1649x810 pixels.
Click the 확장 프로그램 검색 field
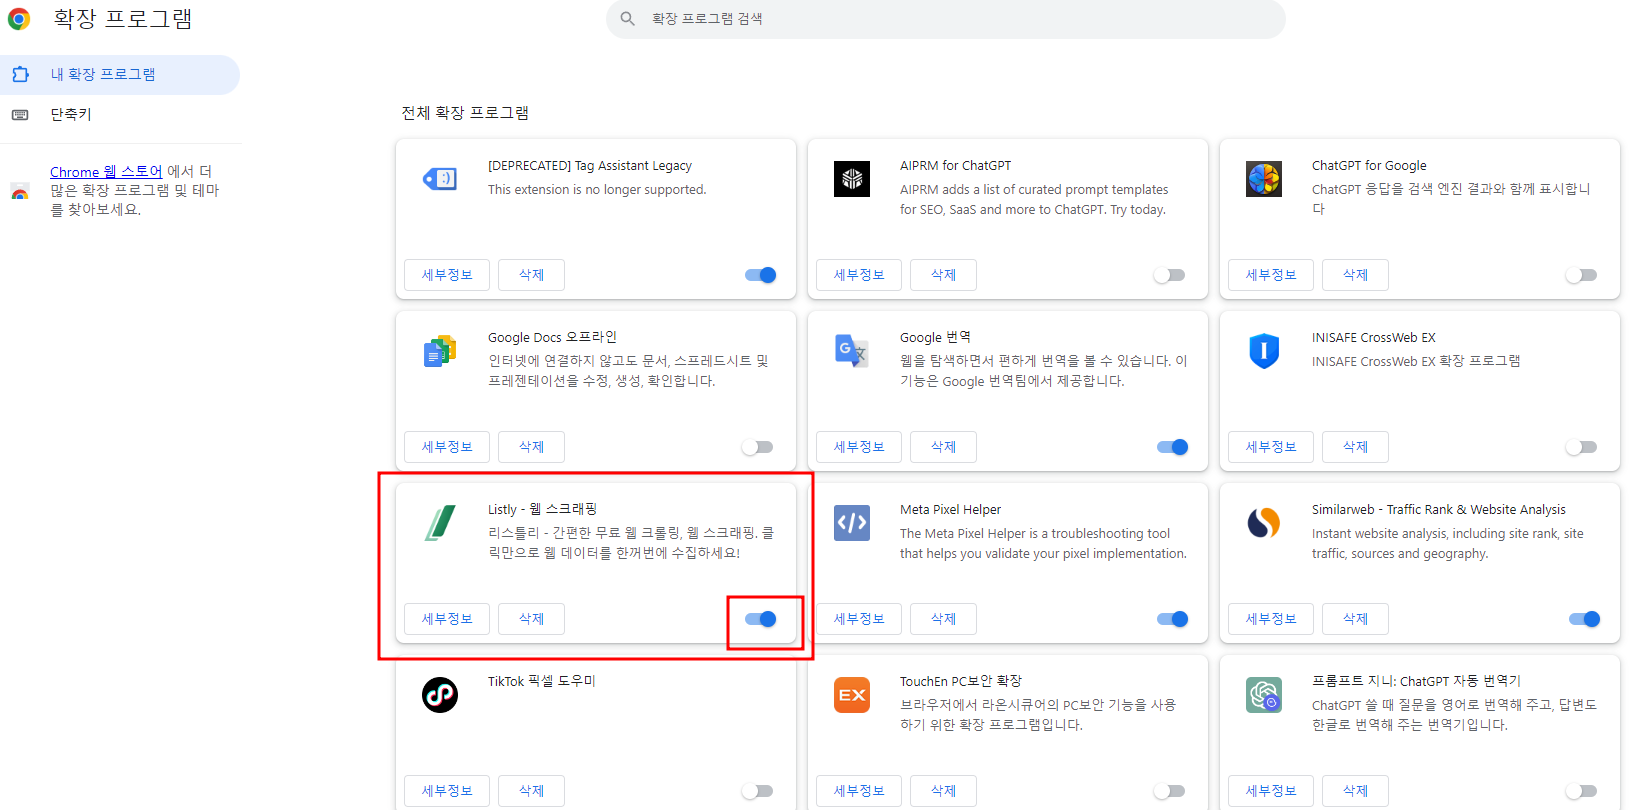pos(946,19)
